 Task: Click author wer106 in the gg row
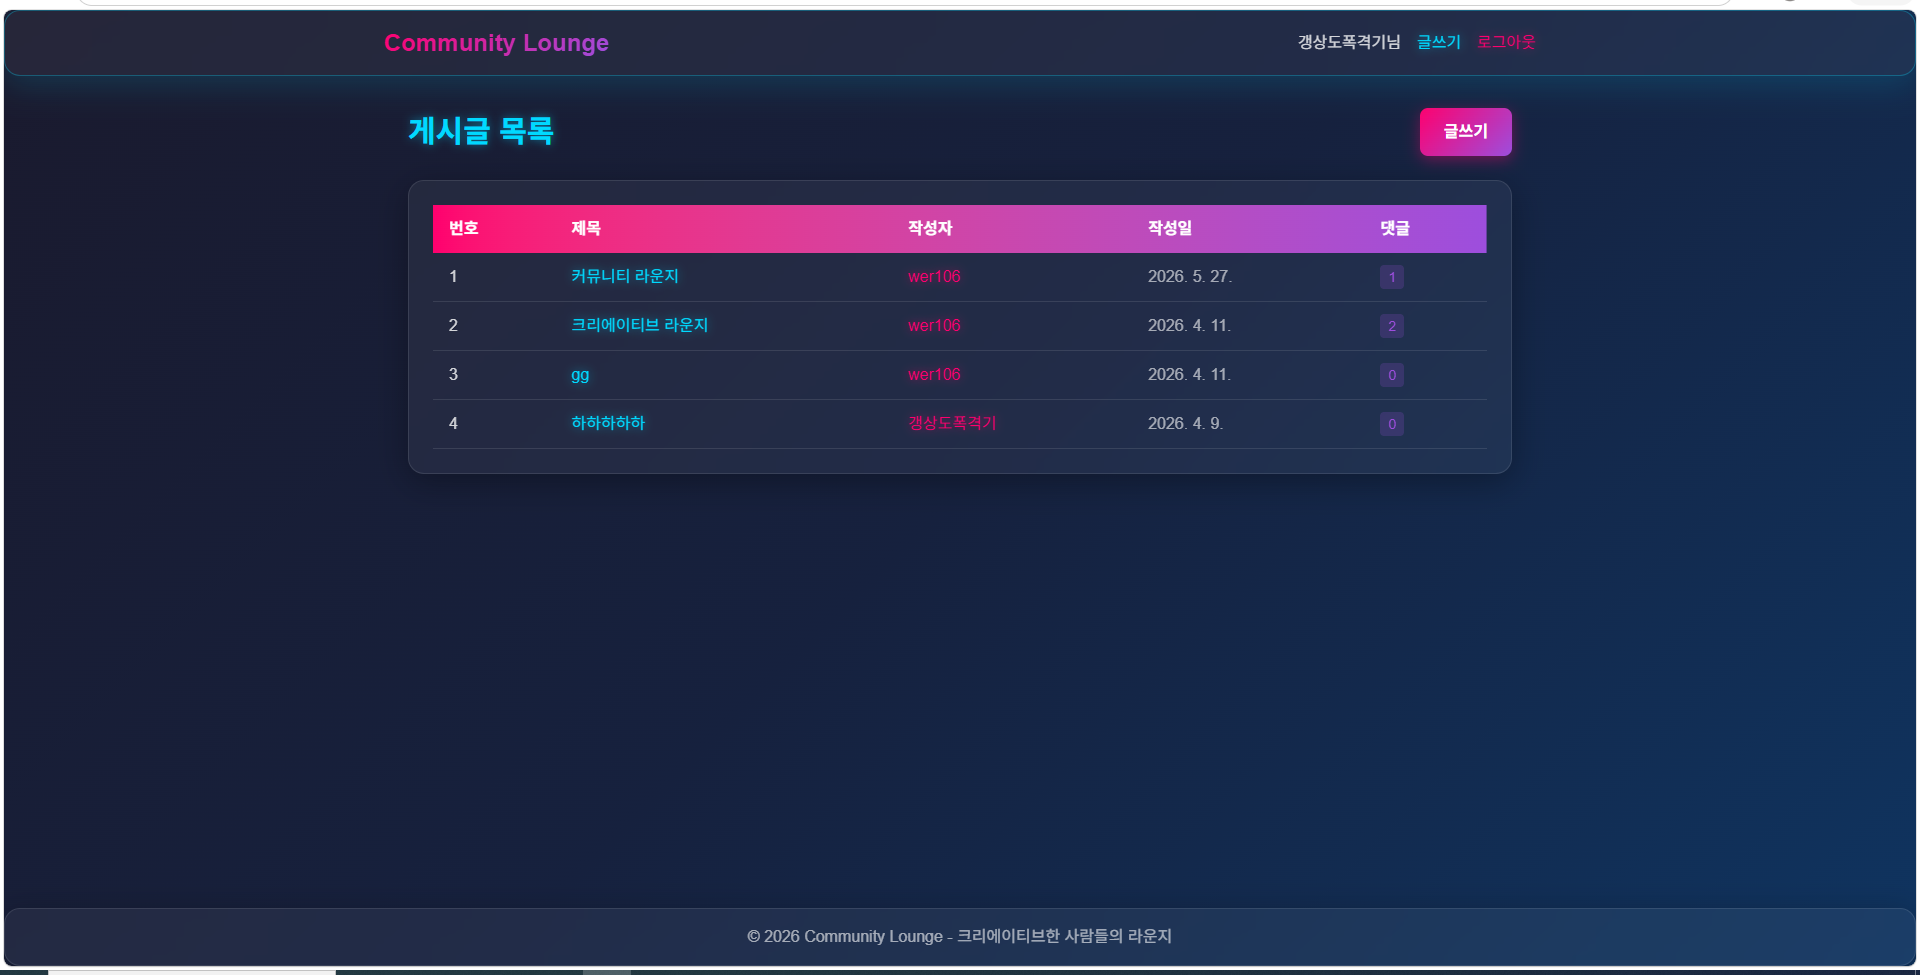934,375
